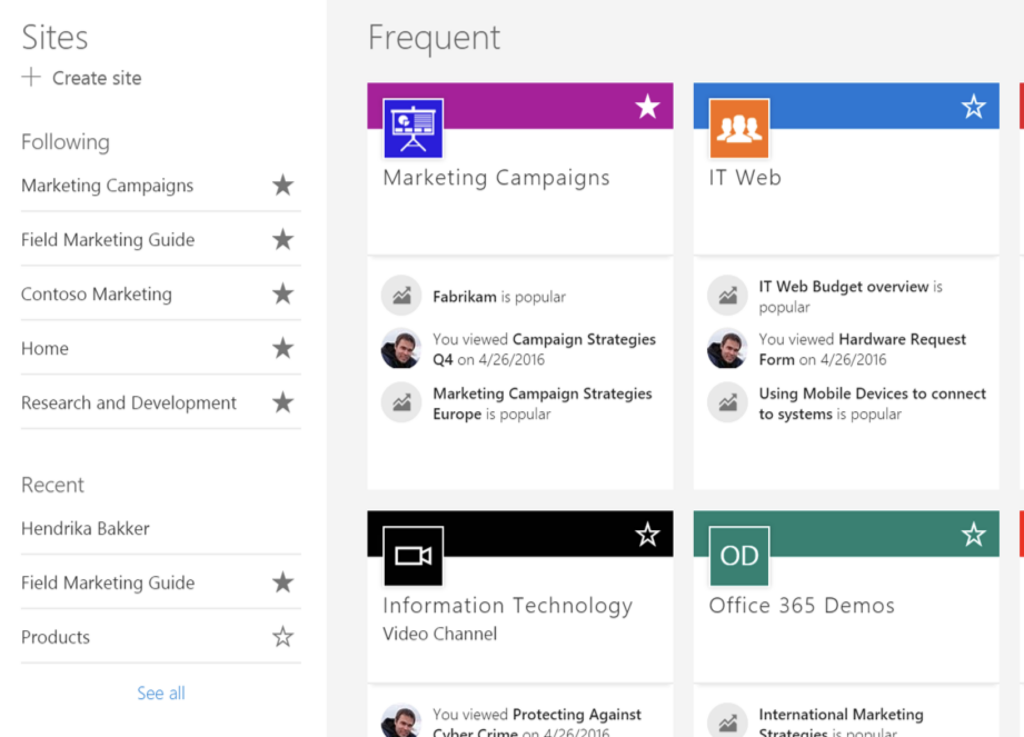Open the Marketing Campaigns card title
This screenshot has width=1024, height=737.
(496, 178)
